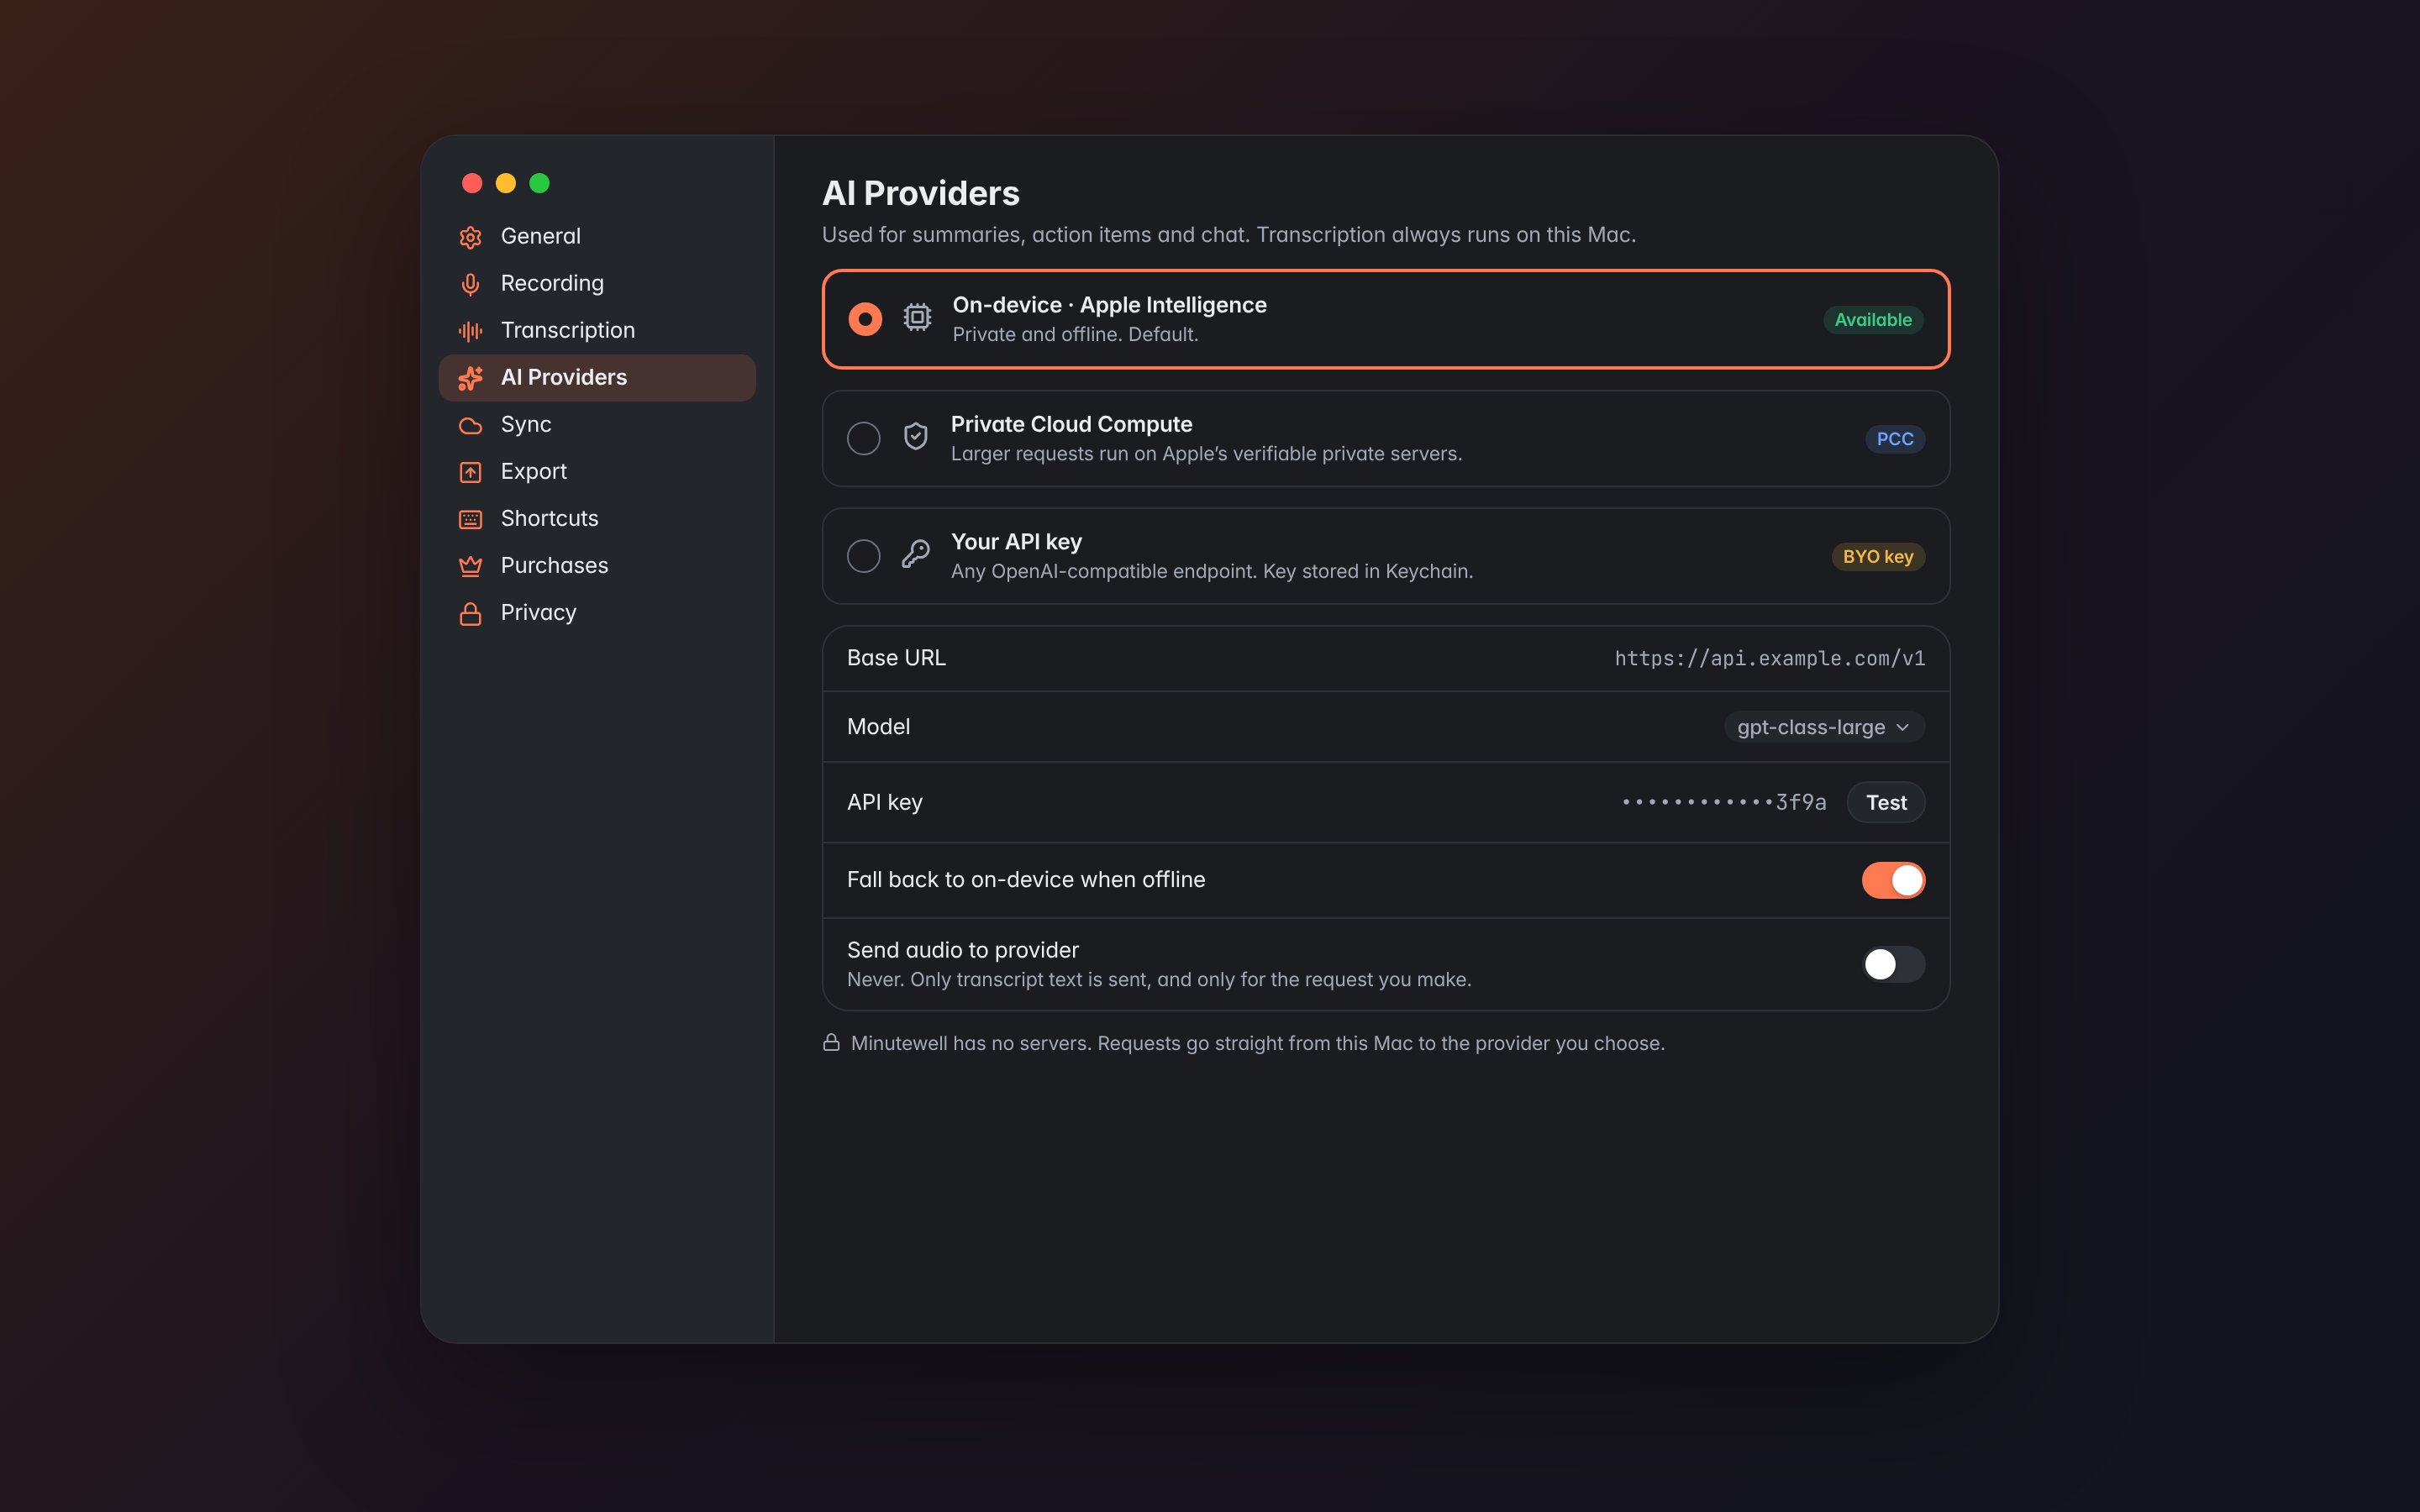The image size is (2420, 1512).
Task: Click the Shortcuts keyboard icon
Action: pos(470,519)
